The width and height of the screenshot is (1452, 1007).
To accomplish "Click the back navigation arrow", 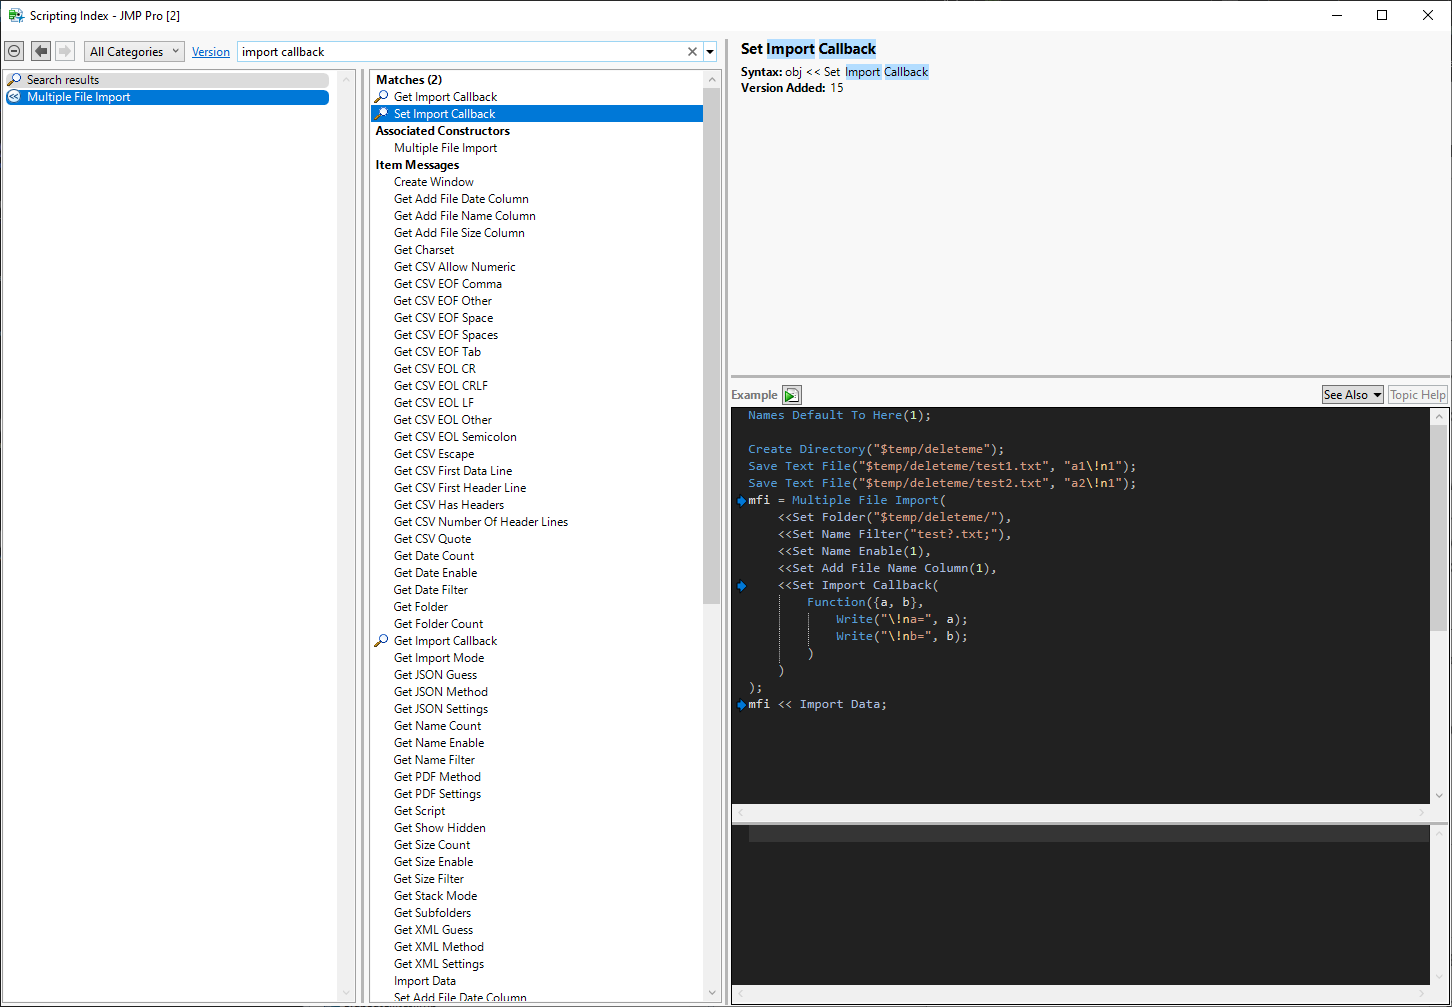I will [x=41, y=51].
